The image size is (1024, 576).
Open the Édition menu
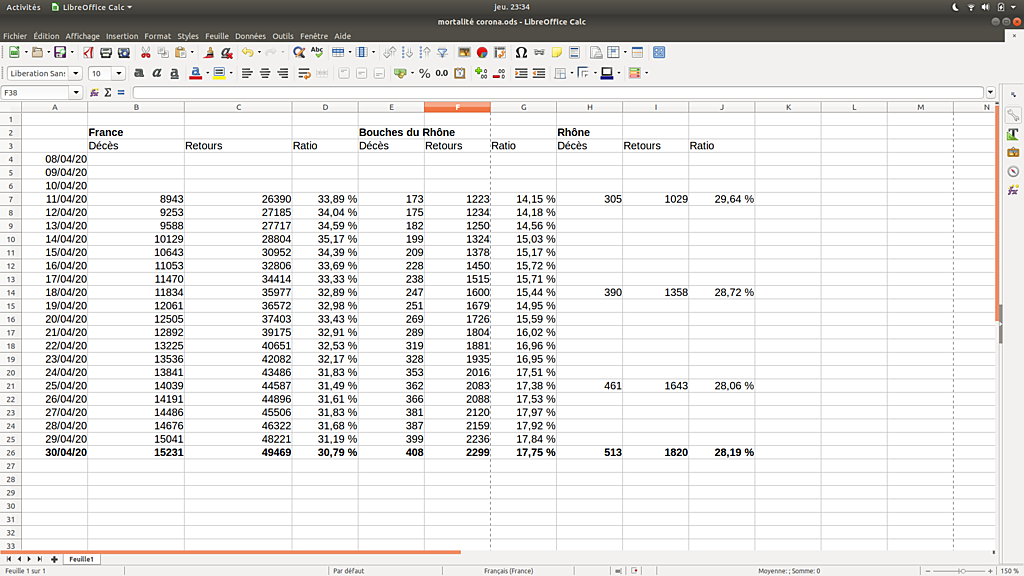pos(46,36)
